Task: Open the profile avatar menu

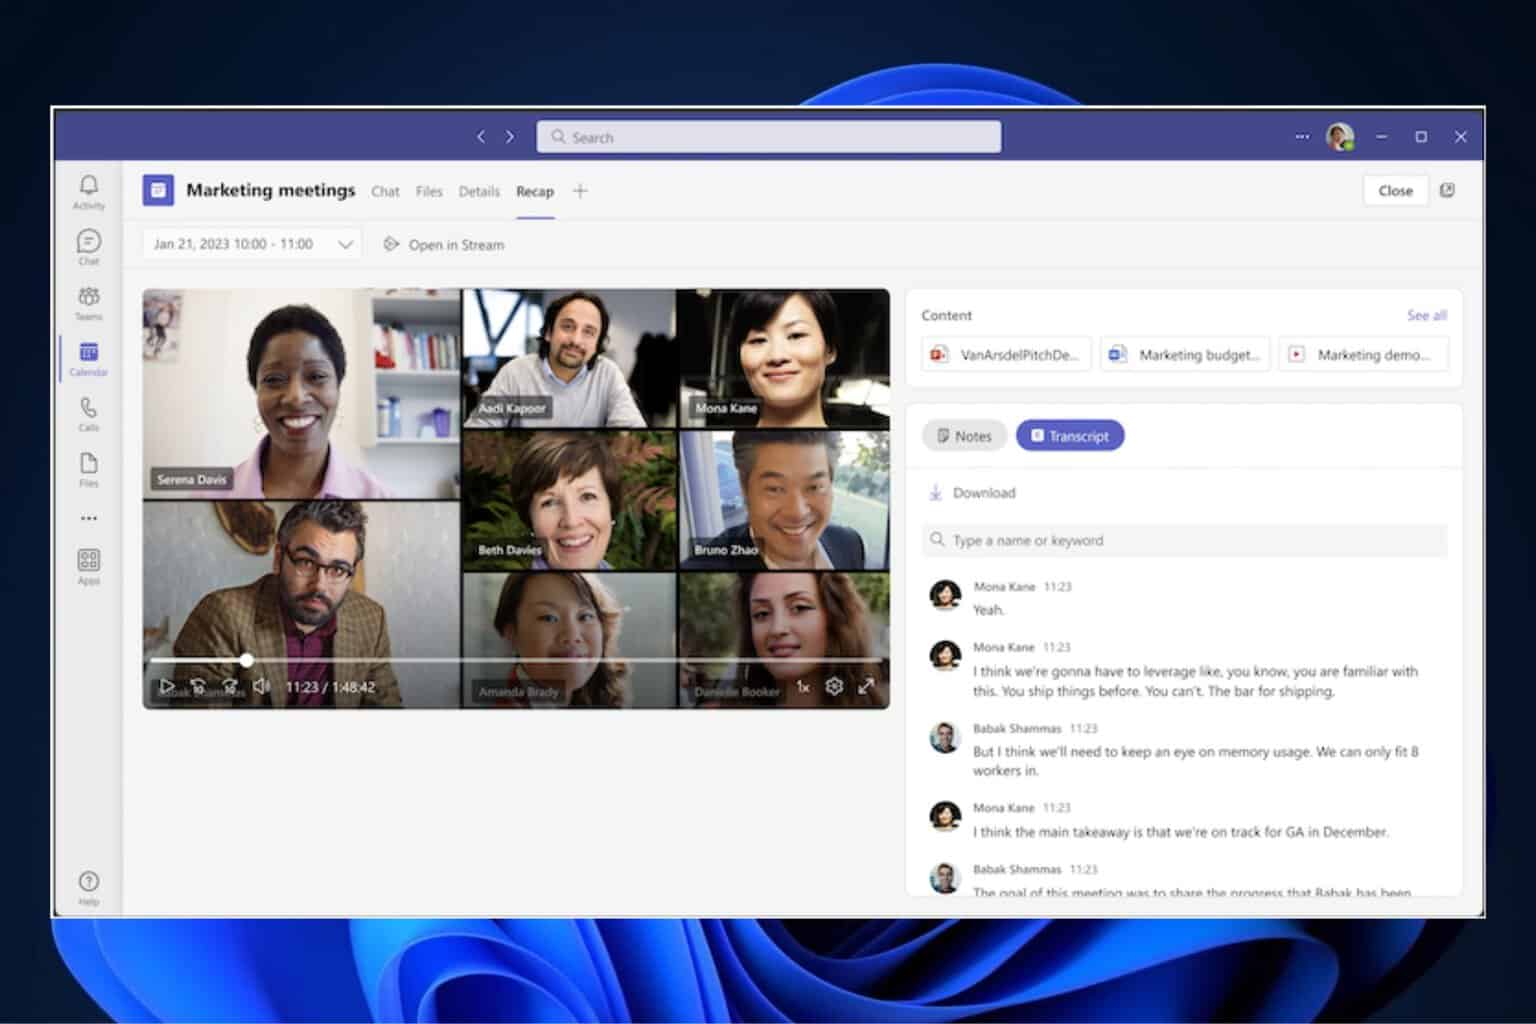Action: pyautogui.click(x=1340, y=136)
